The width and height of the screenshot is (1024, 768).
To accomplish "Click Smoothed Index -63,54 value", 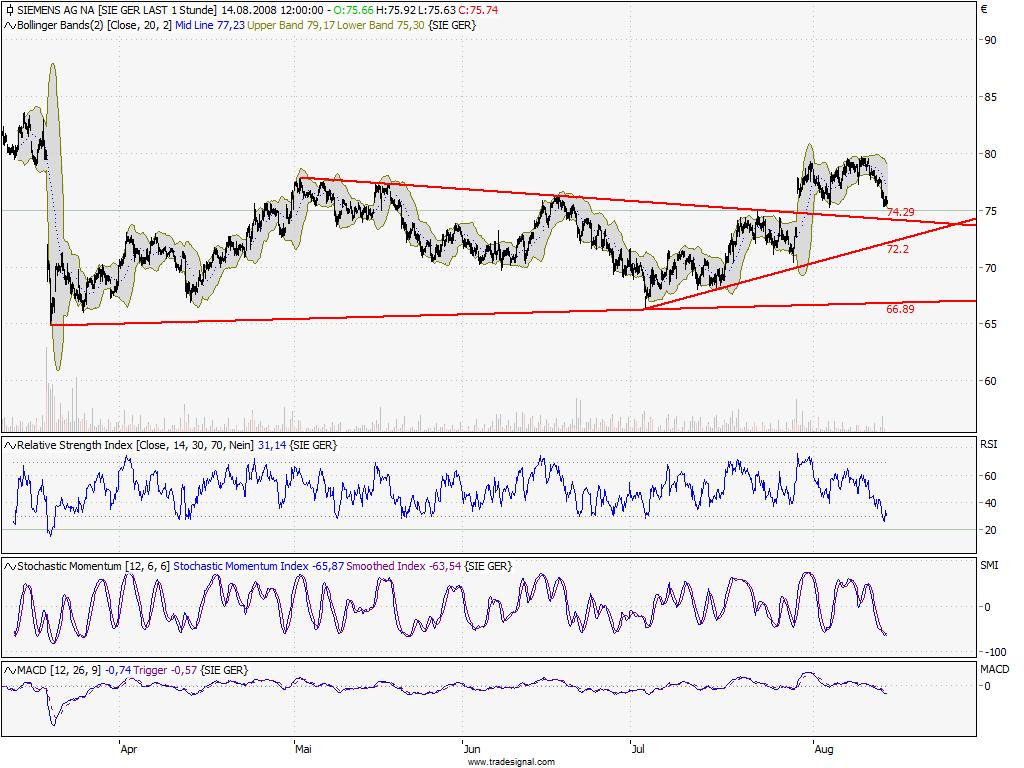I will click(404, 566).
